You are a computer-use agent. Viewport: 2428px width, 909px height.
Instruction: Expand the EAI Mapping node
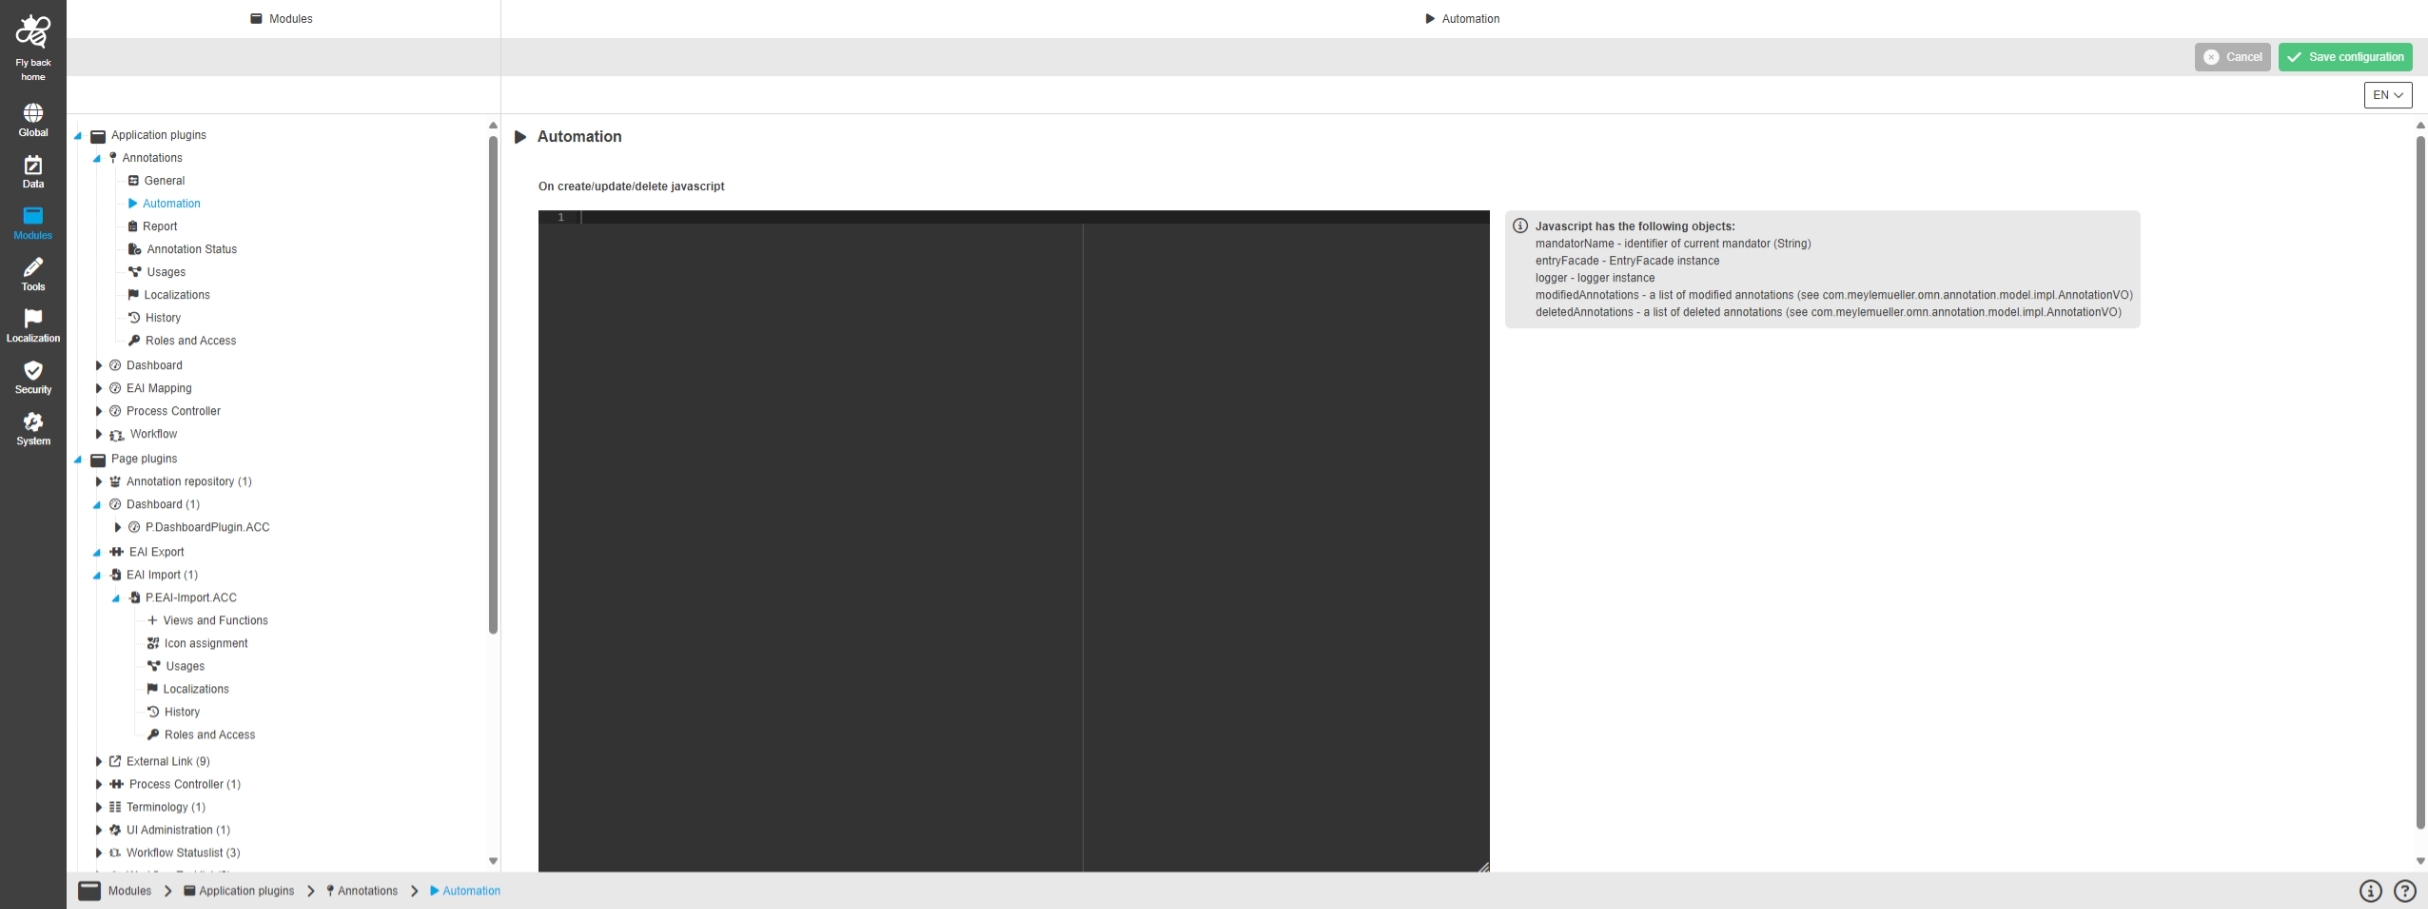[x=98, y=388]
